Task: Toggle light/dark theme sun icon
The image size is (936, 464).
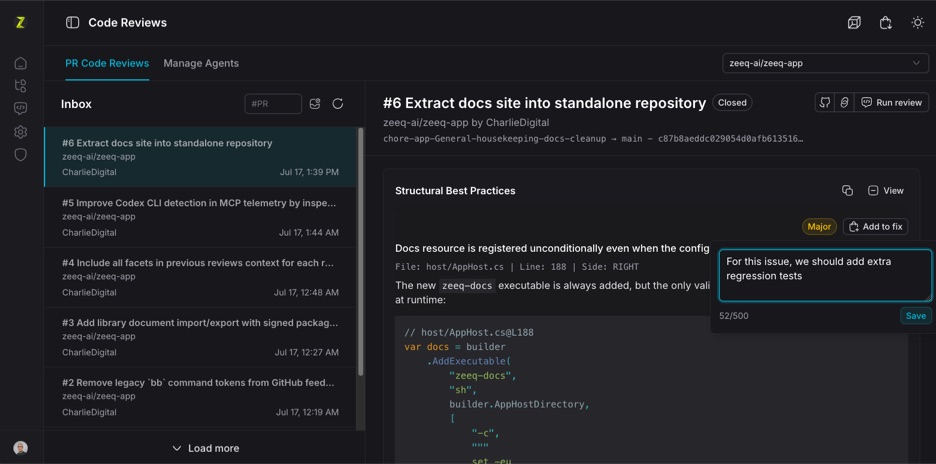Action: point(917,23)
